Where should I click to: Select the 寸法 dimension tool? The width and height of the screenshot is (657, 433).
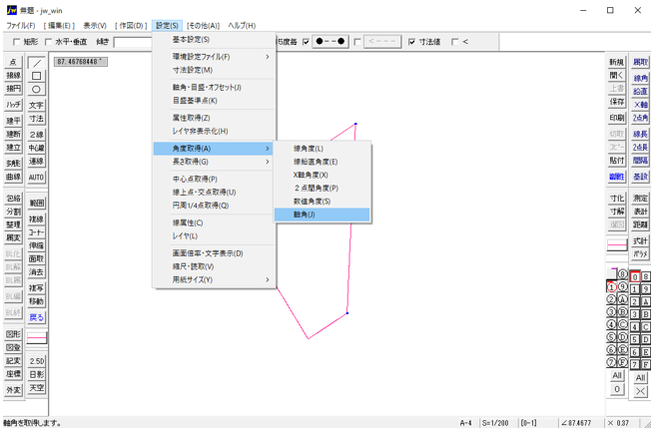coord(36,119)
